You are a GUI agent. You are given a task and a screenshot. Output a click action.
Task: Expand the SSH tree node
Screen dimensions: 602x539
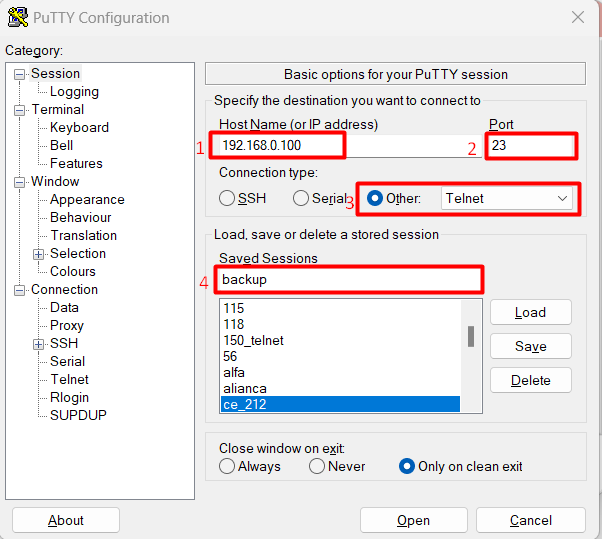pyautogui.click(x=38, y=344)
